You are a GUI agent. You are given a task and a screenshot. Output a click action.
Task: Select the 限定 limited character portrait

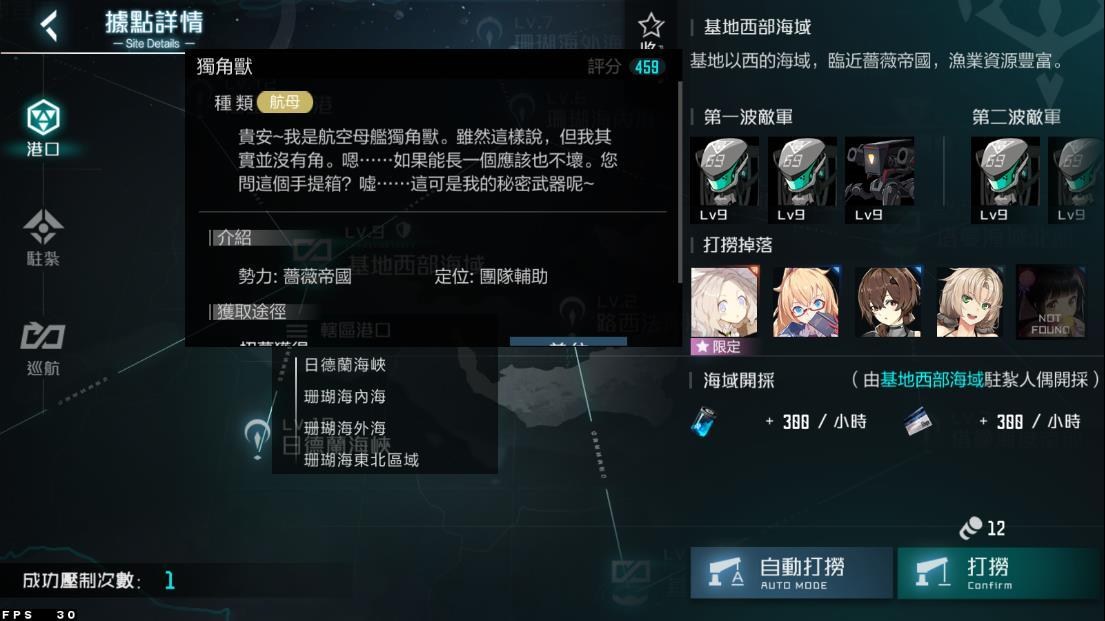[x=724, y=309]
